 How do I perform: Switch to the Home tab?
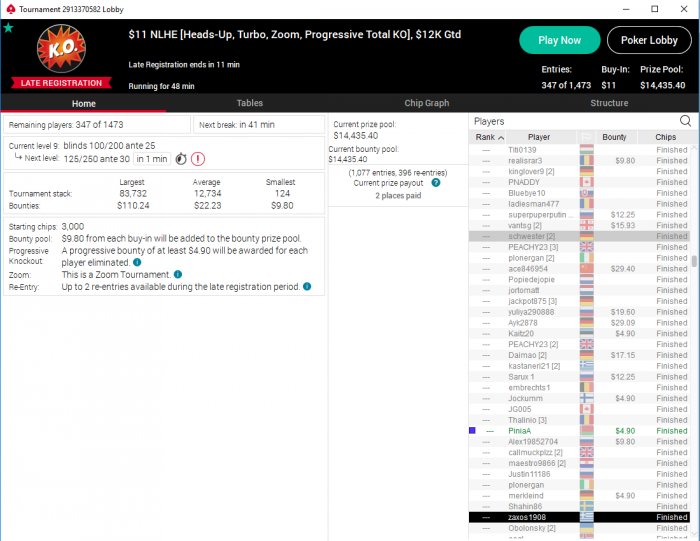(83, 103)
